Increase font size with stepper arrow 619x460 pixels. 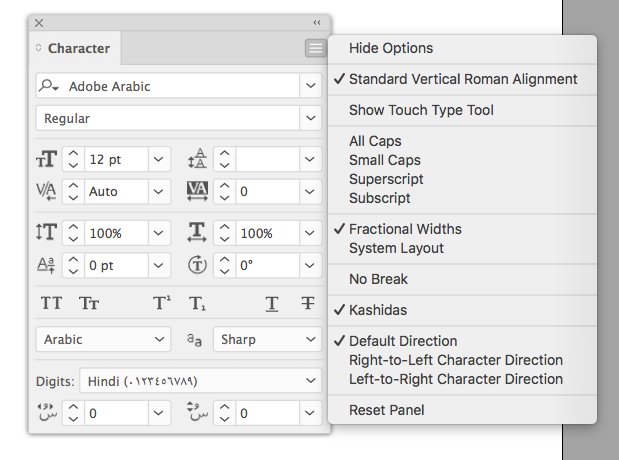[x=73, y=154]
